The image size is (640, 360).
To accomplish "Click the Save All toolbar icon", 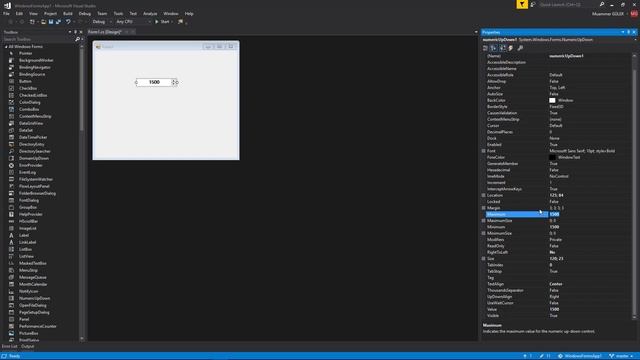I will point(58,22).
